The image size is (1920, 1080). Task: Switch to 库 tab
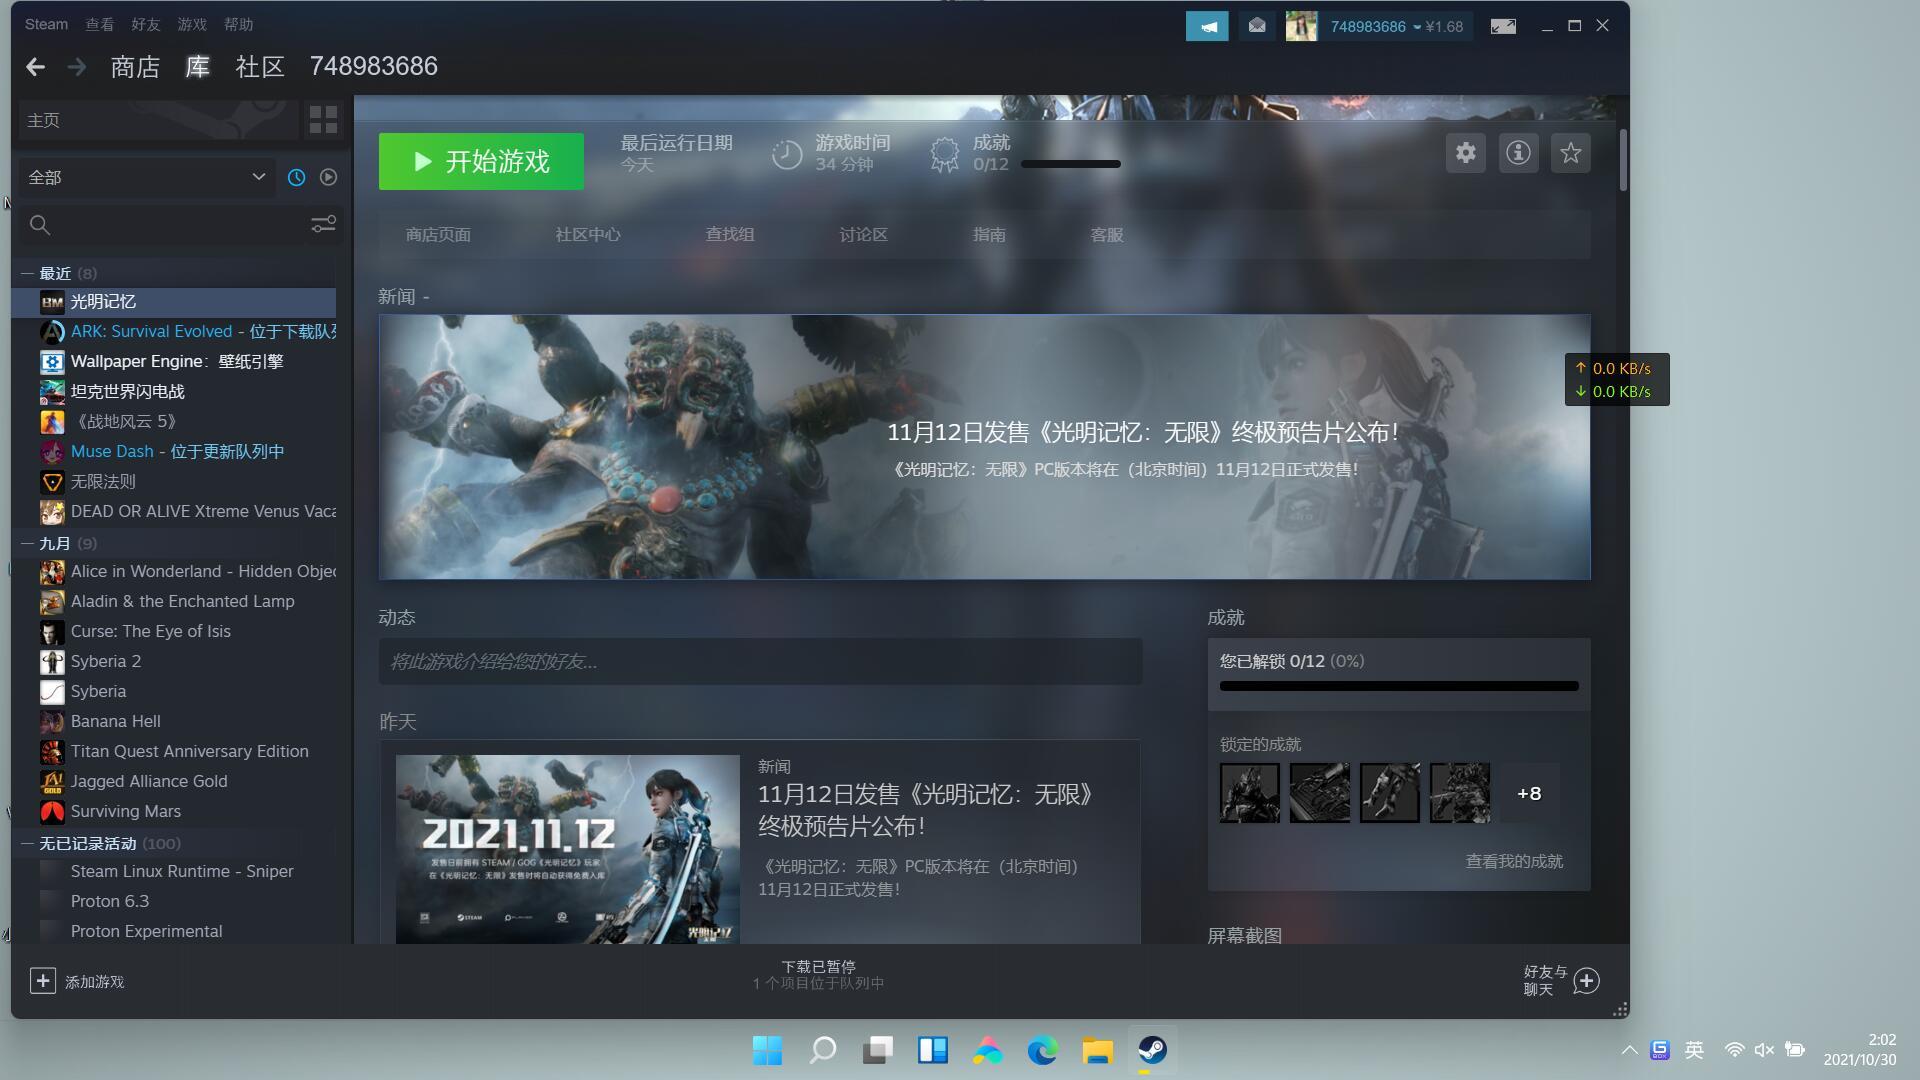pyautogui.click(x=198, y=67)
